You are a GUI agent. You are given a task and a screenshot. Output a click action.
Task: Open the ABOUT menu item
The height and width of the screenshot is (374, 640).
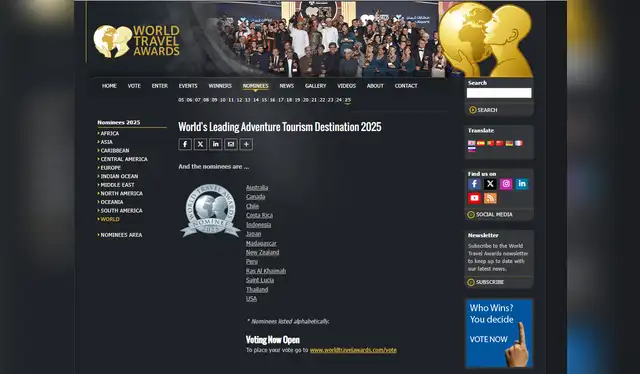[x=375, y=86]
